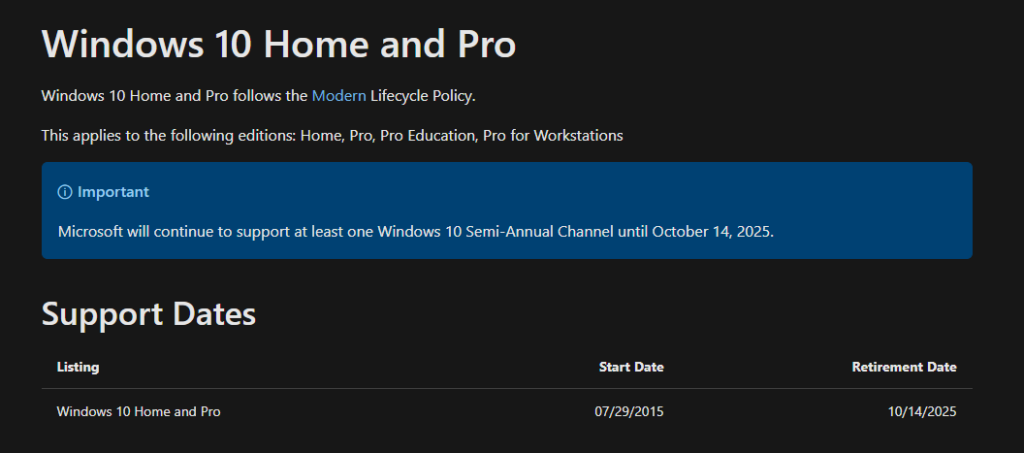Select the Listing column header
This screenshot has height=453, width=1024.
coord(78,367)
